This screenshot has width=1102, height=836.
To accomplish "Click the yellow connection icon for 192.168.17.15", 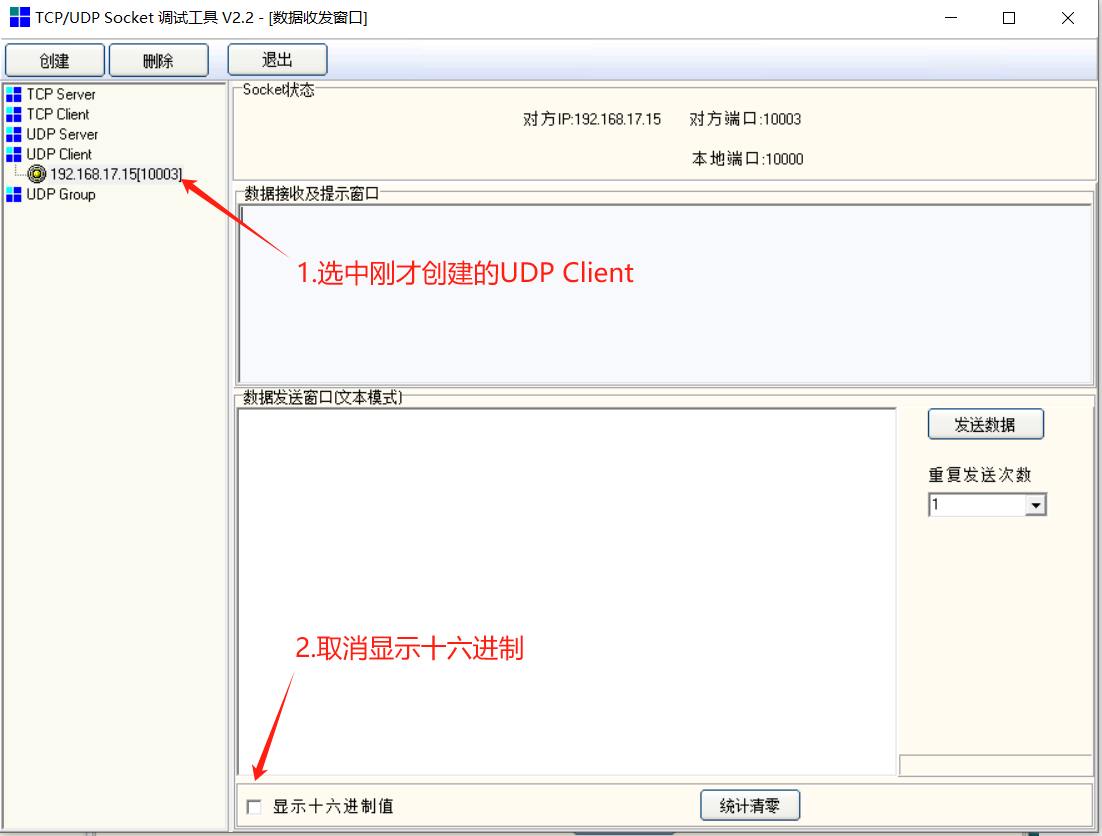I will click(38, 174).
